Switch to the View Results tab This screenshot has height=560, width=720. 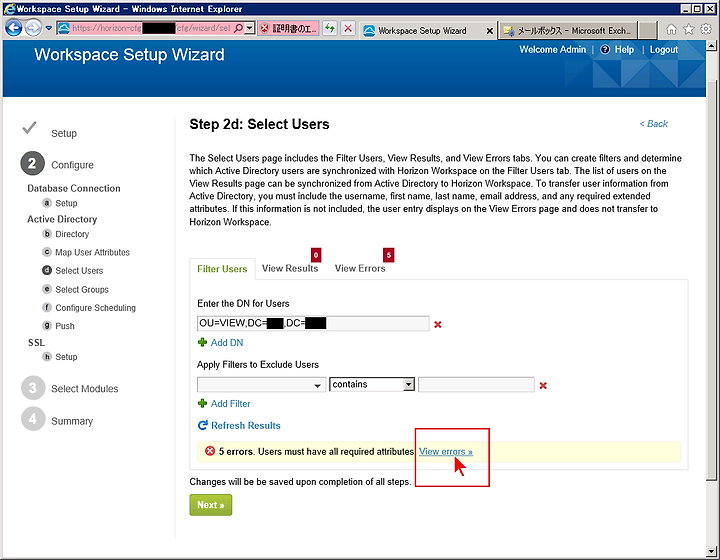tap(290, 269)
